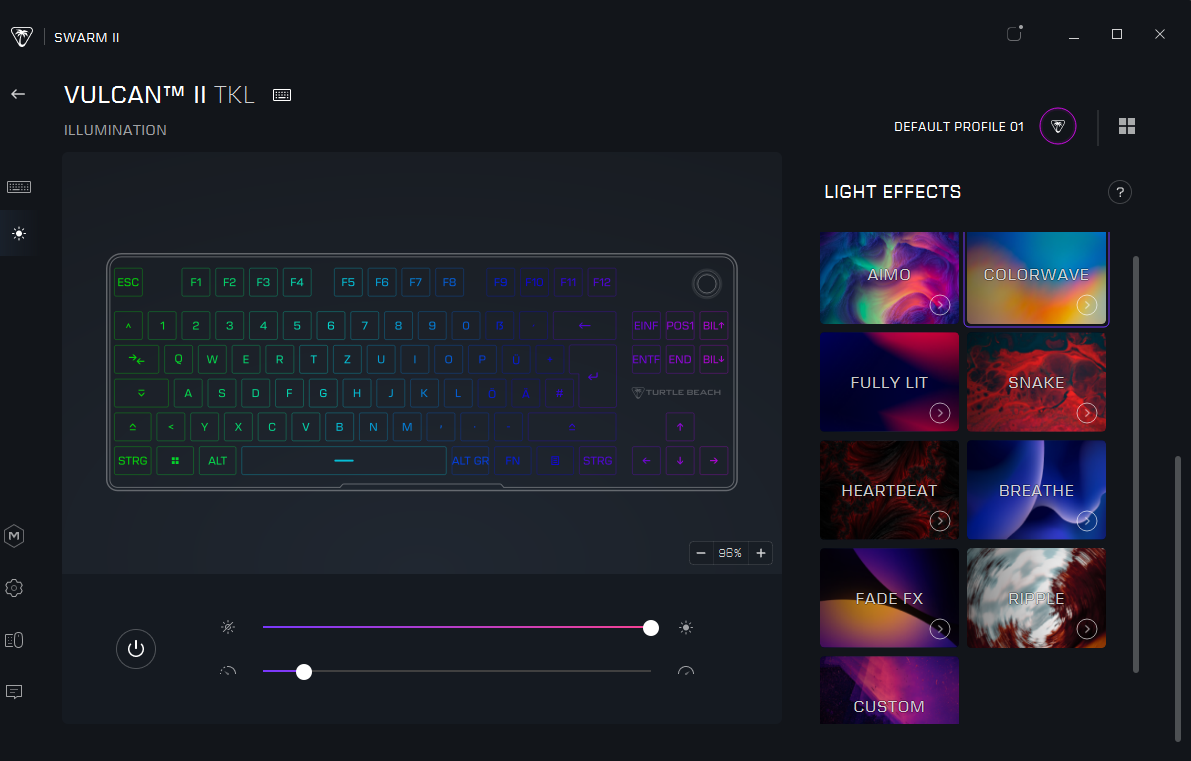1191x761 pixels.
Task: Click the keyboard layout icon beside VULCAN II TKL
Action: tap(281, 94)
